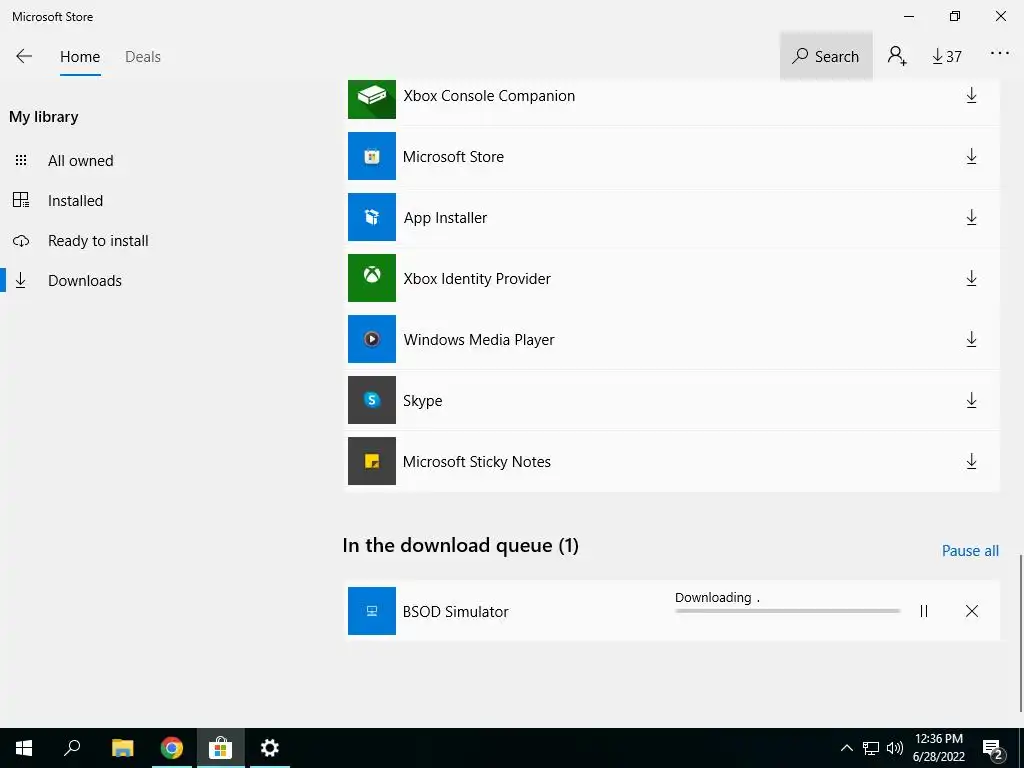Viewport: 1024px width, 768px height.
Task: Open the Home tab
Action: click(x=80, y=57)
